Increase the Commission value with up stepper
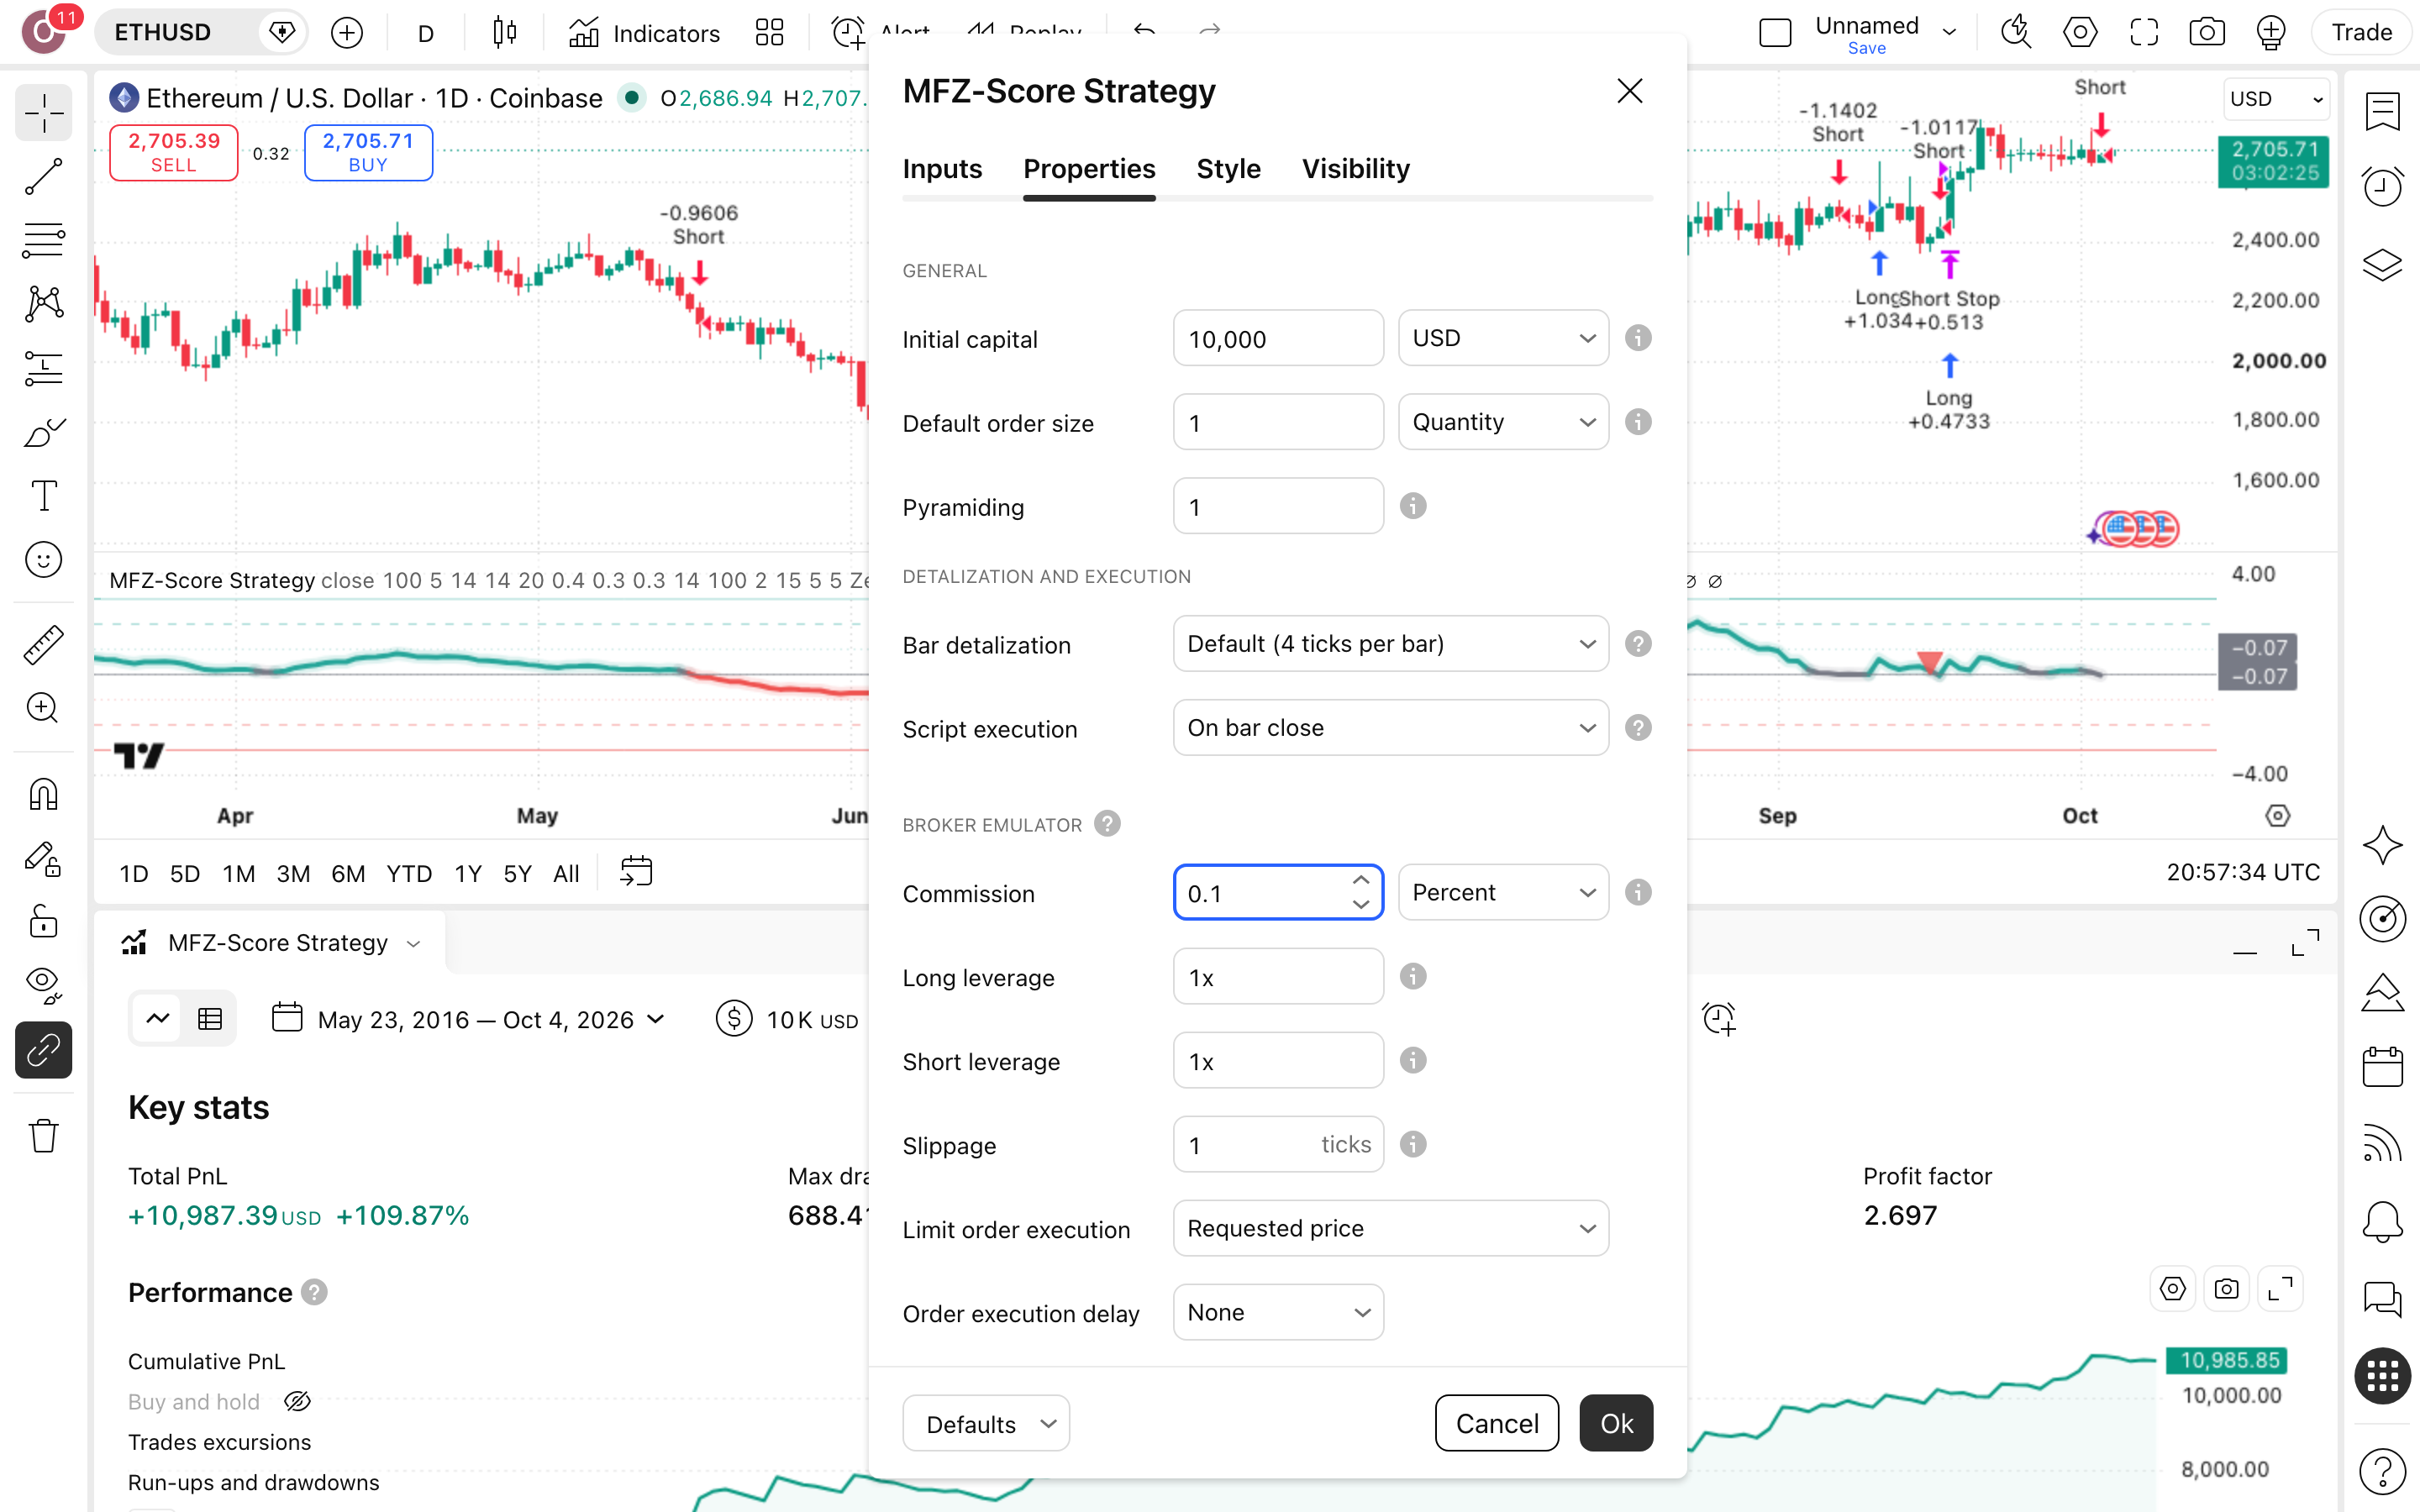This screenshot has height=1512, width=2420. coord(1360,880)
